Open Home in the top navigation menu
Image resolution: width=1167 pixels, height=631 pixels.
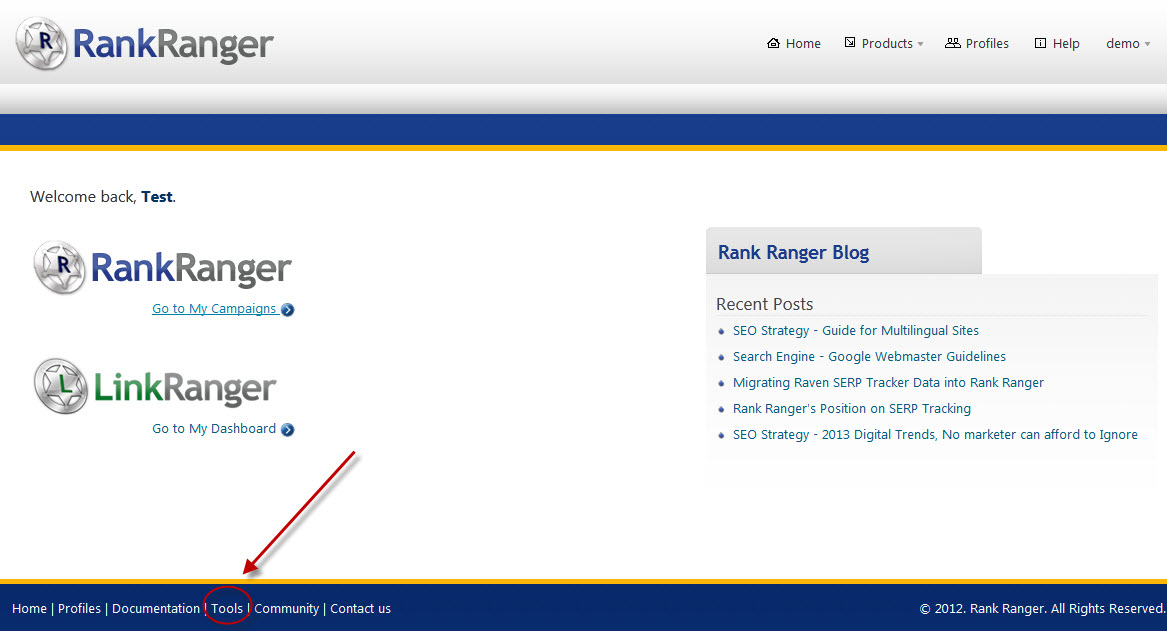pyautogui.click(x=803, y=43)
